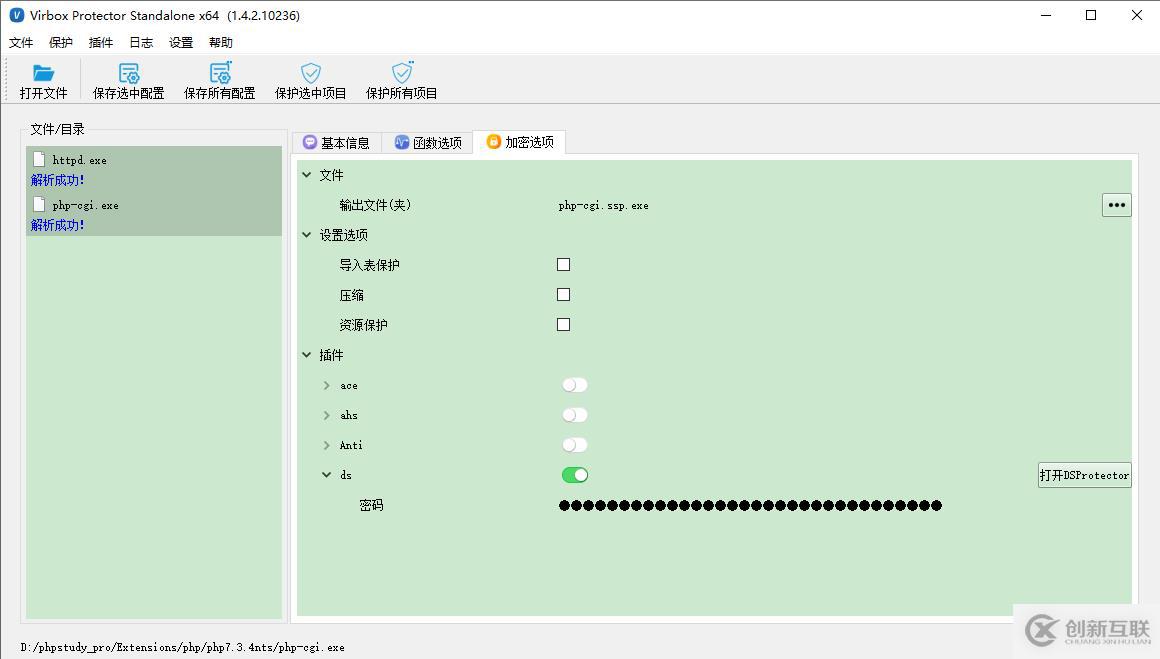Open the 插件 menu
Image resolution: width=1160 pixels, height=659 pixels.
point(101,42)
